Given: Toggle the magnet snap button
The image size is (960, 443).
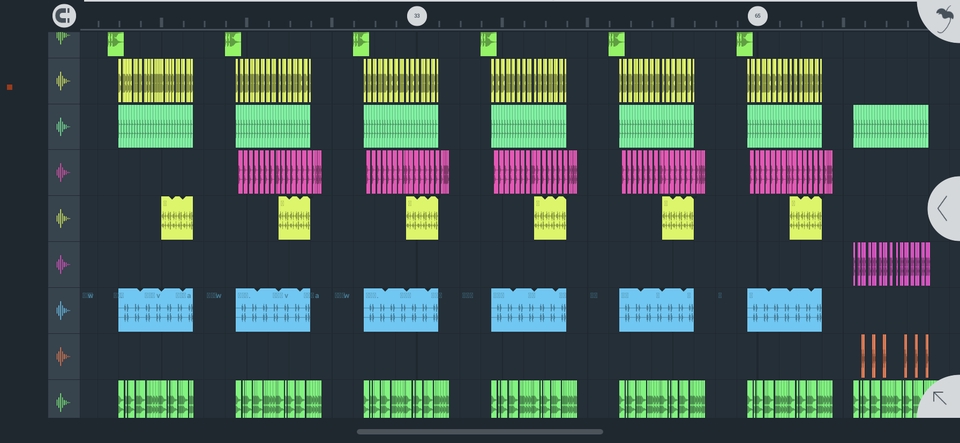Looking at the screenshot, I should pyautogui.click(x=64, y=16).
